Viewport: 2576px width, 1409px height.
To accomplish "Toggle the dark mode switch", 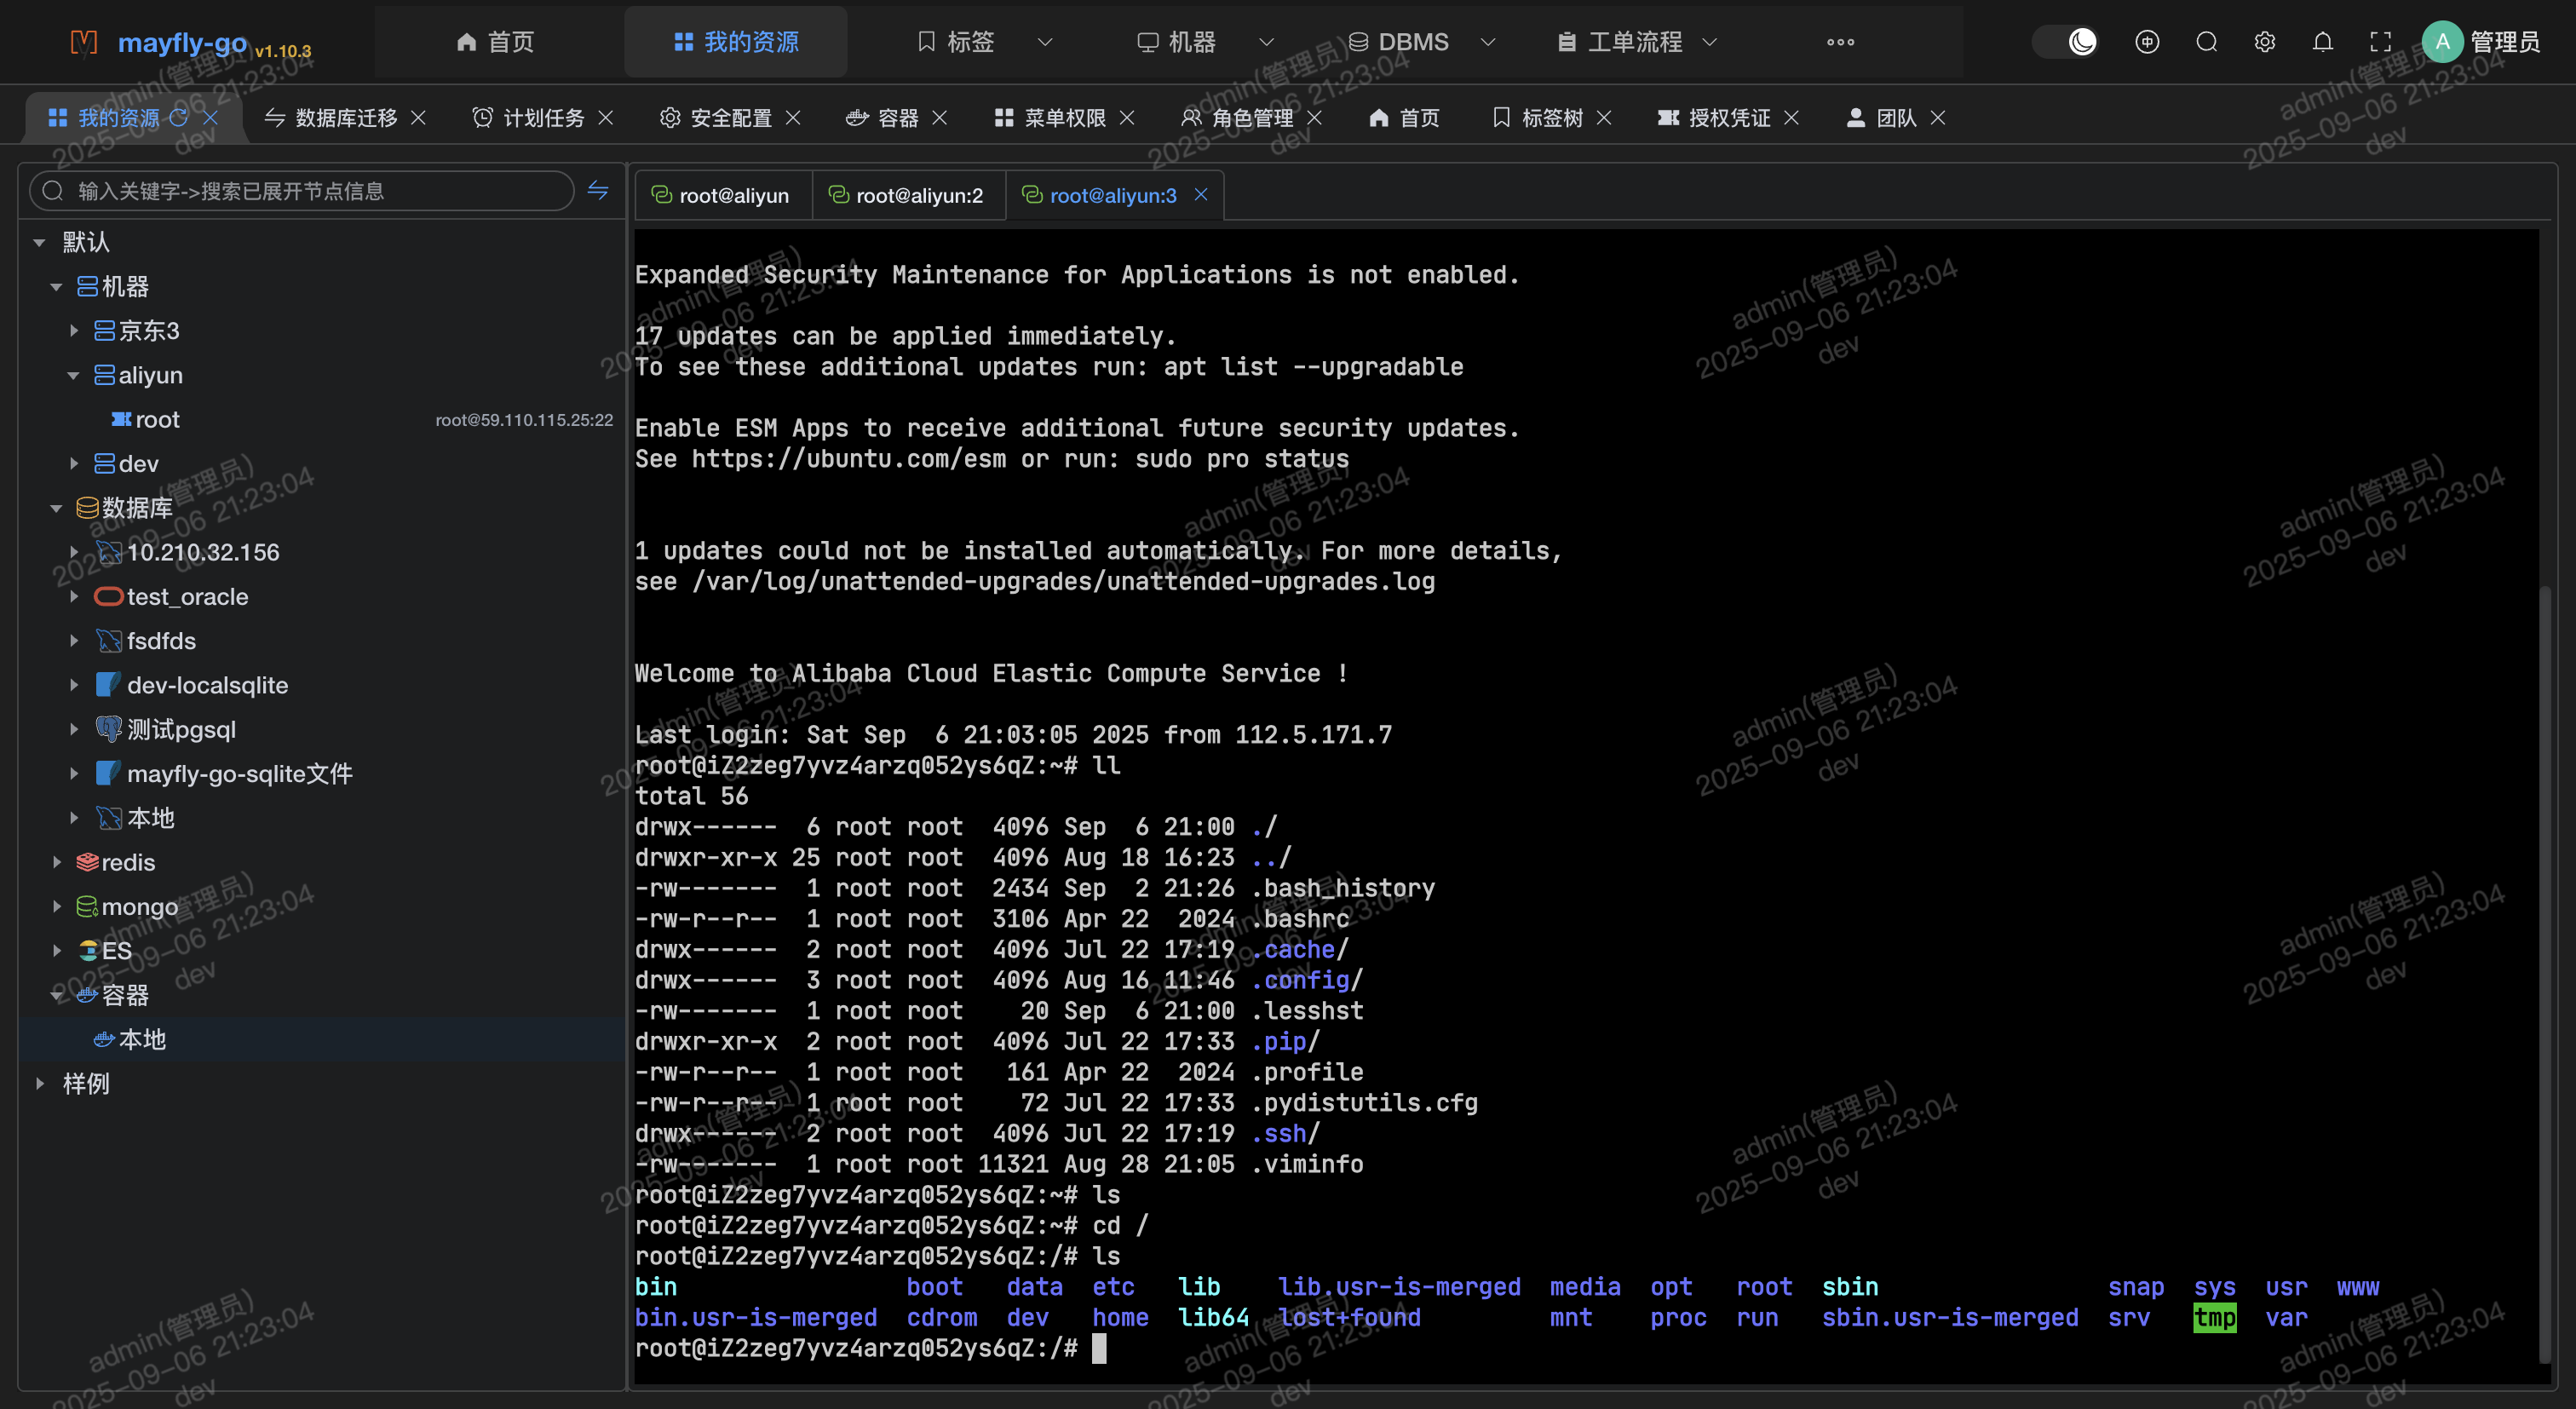I will click(x=2067, y=42).
